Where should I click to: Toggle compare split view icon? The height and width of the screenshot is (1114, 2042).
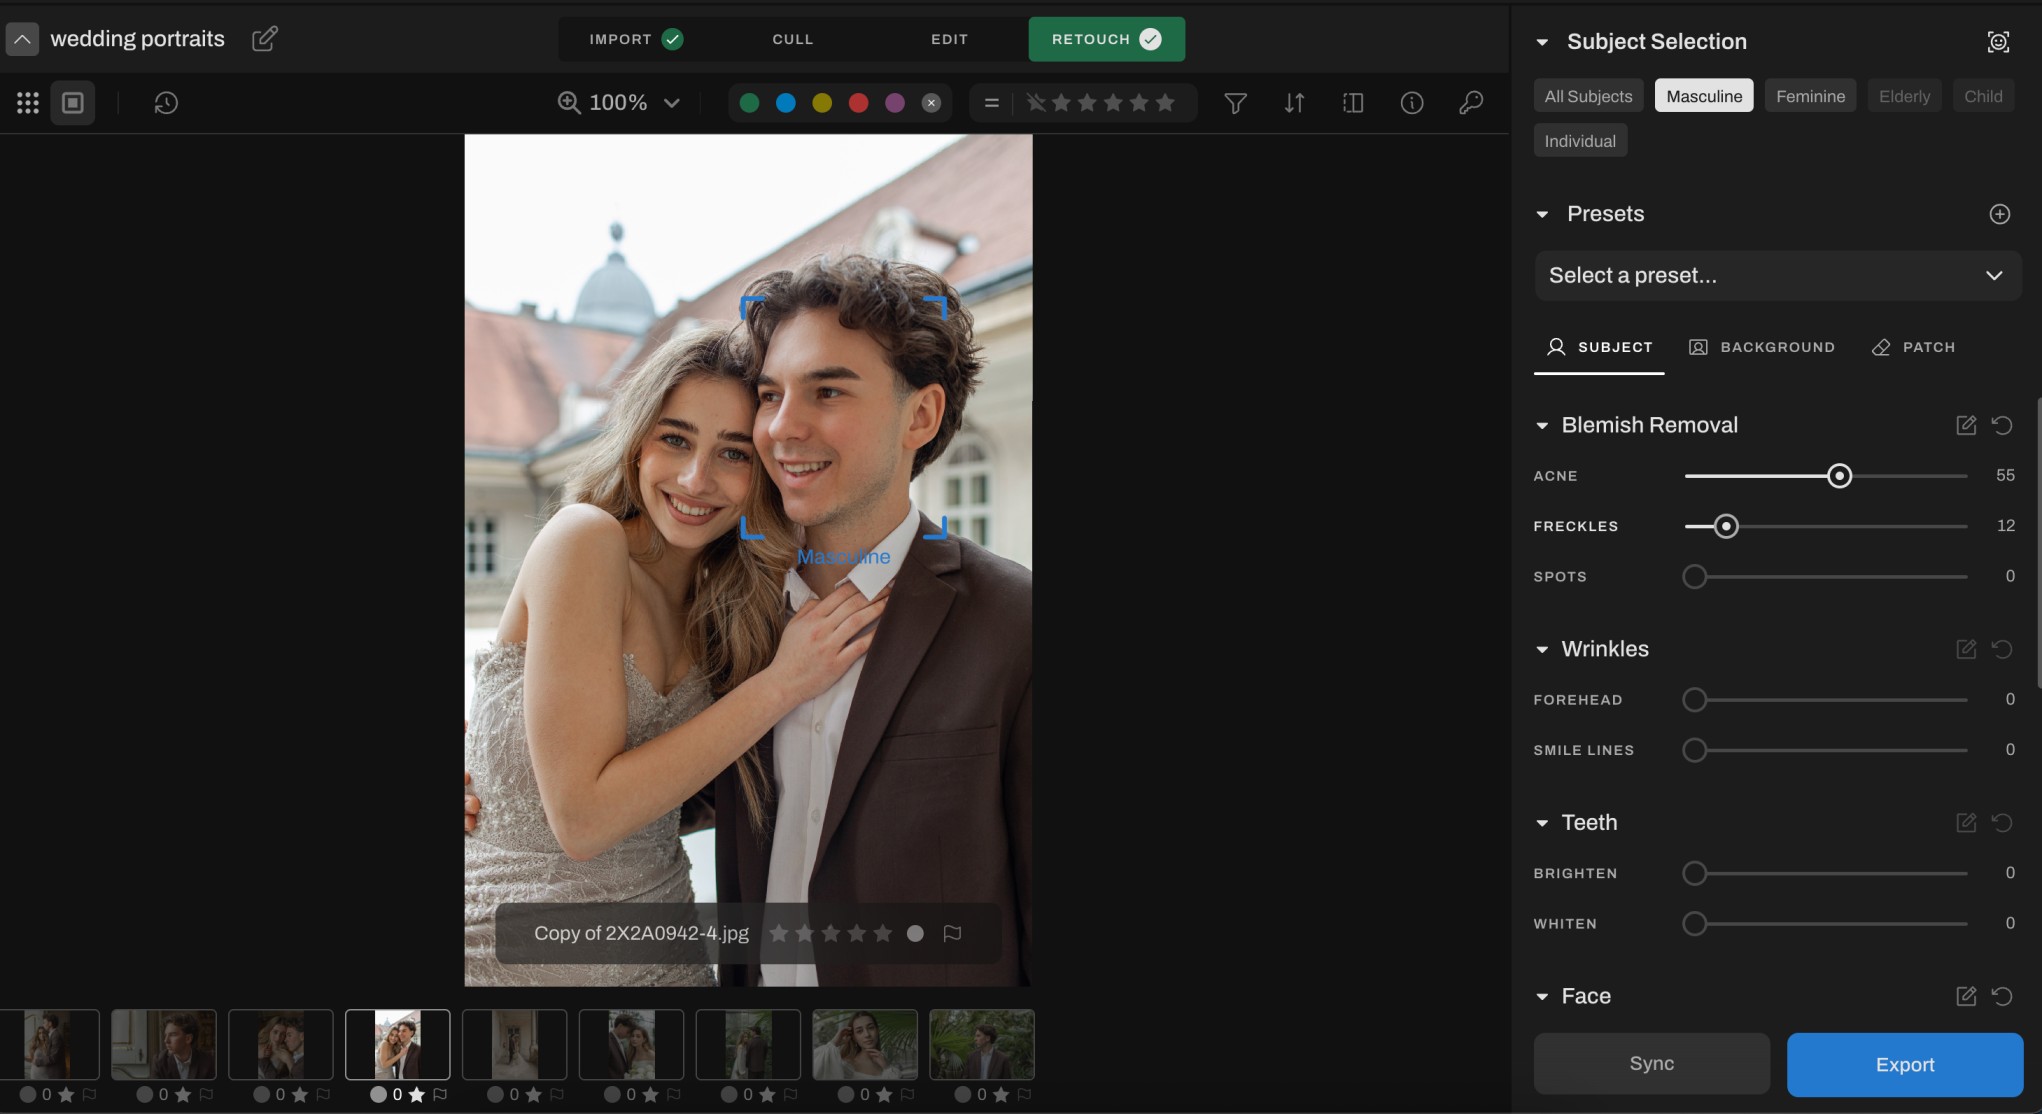[1353, 103]
